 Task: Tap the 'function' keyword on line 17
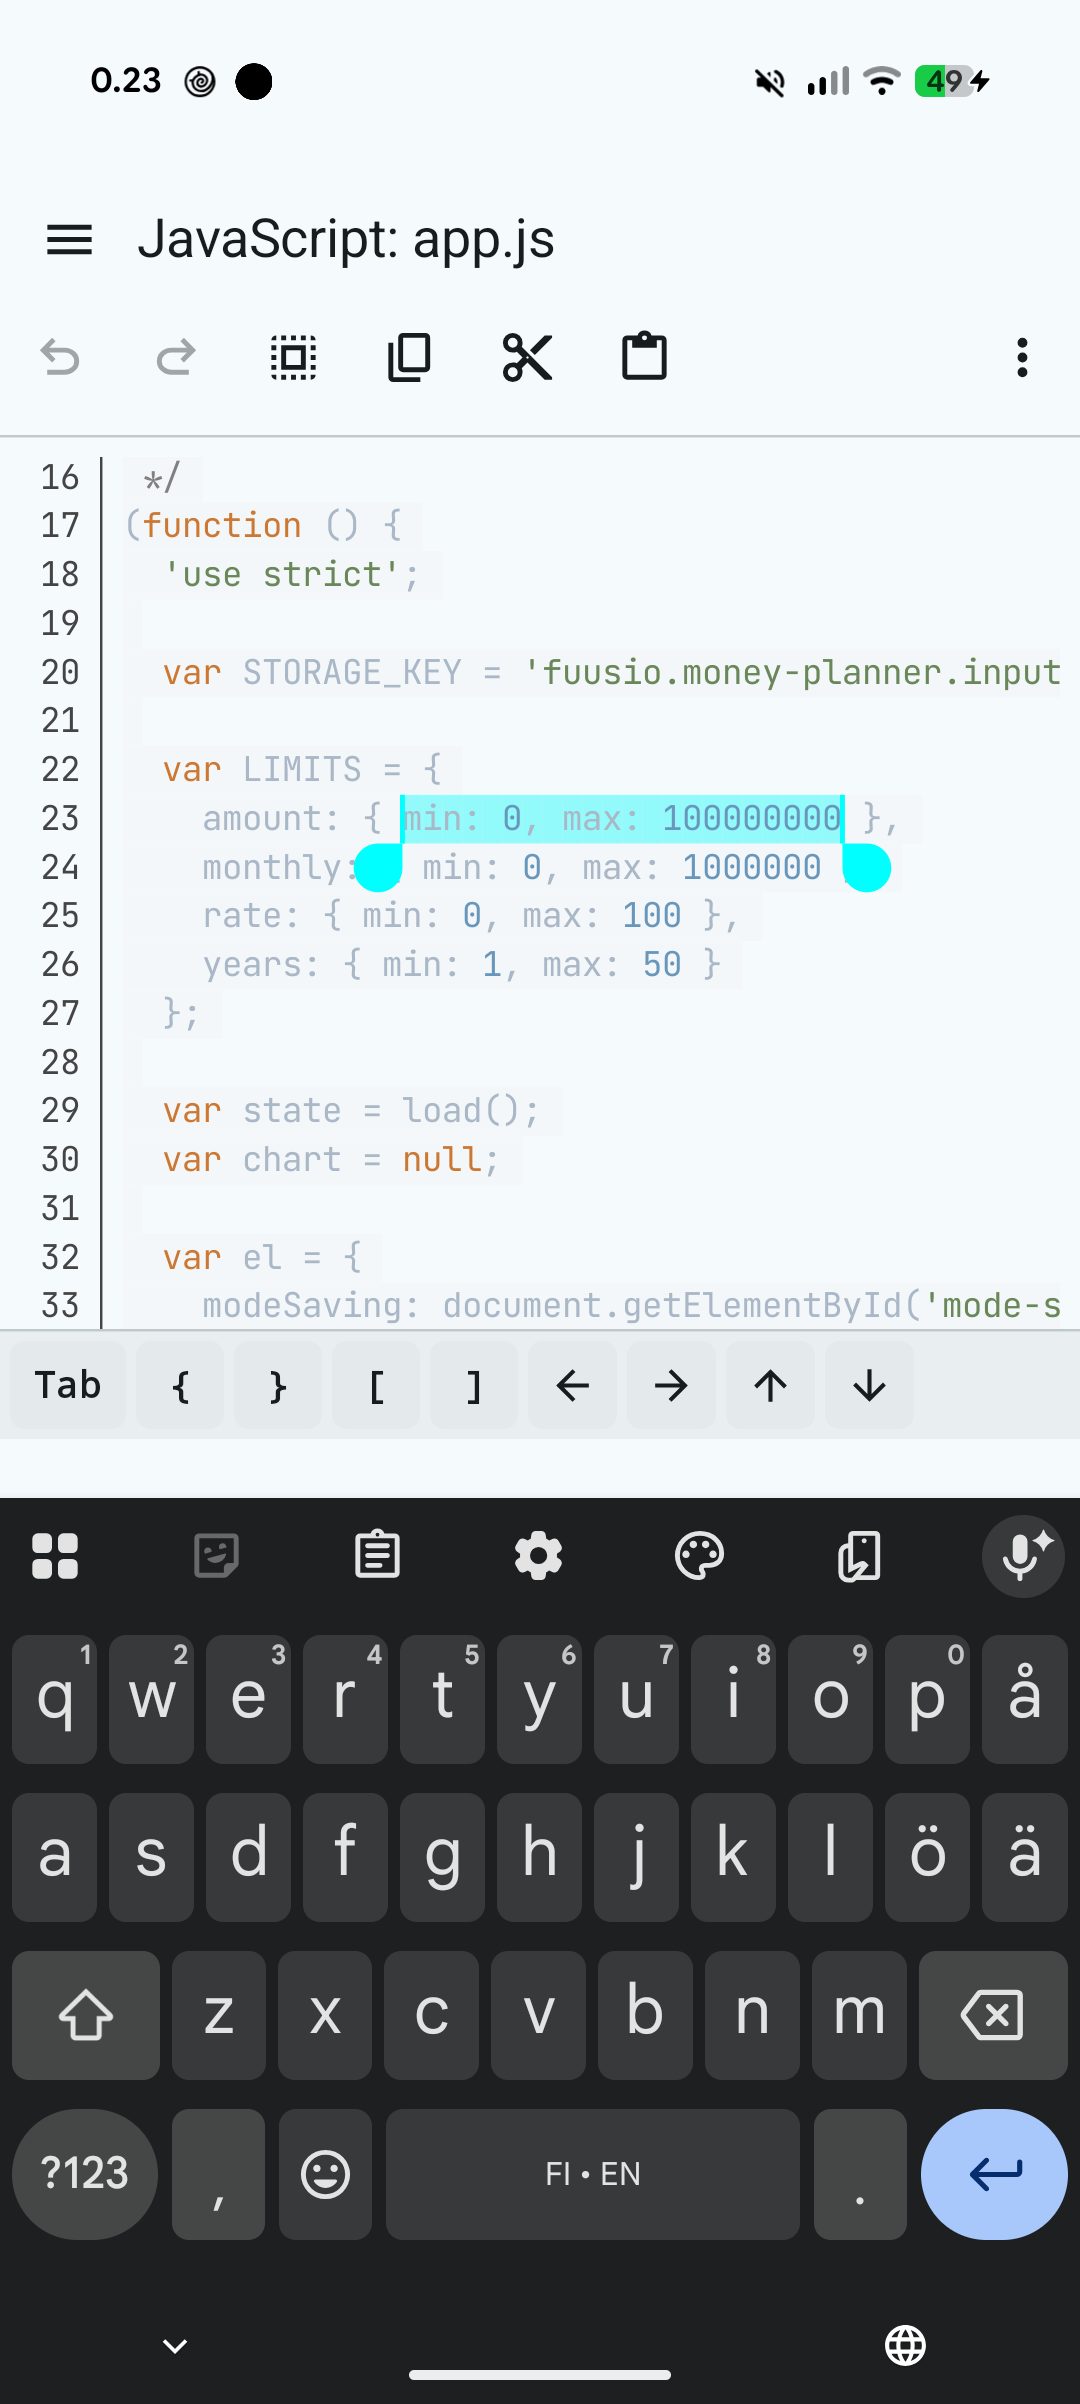click(222, 525)
